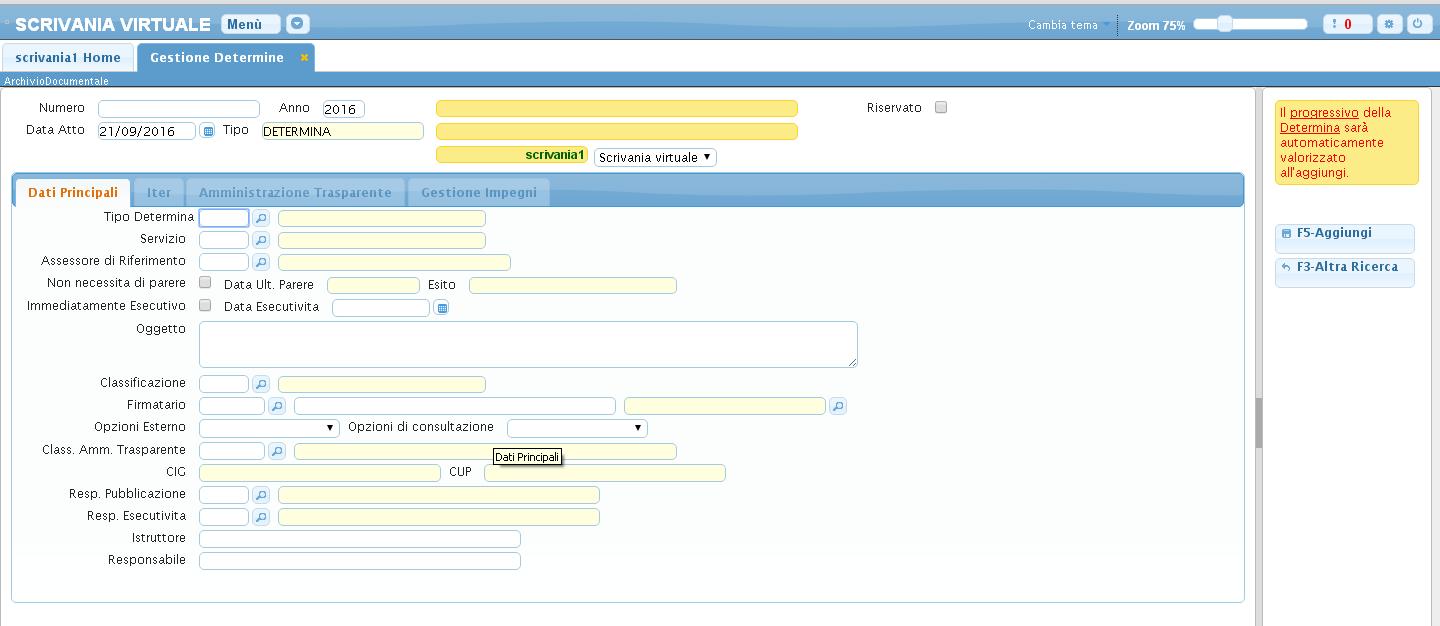The height and width of the screenshot is (626, 1440).
Task: Click the F3-Altra Ricerca button
Action: (1346, 267)
